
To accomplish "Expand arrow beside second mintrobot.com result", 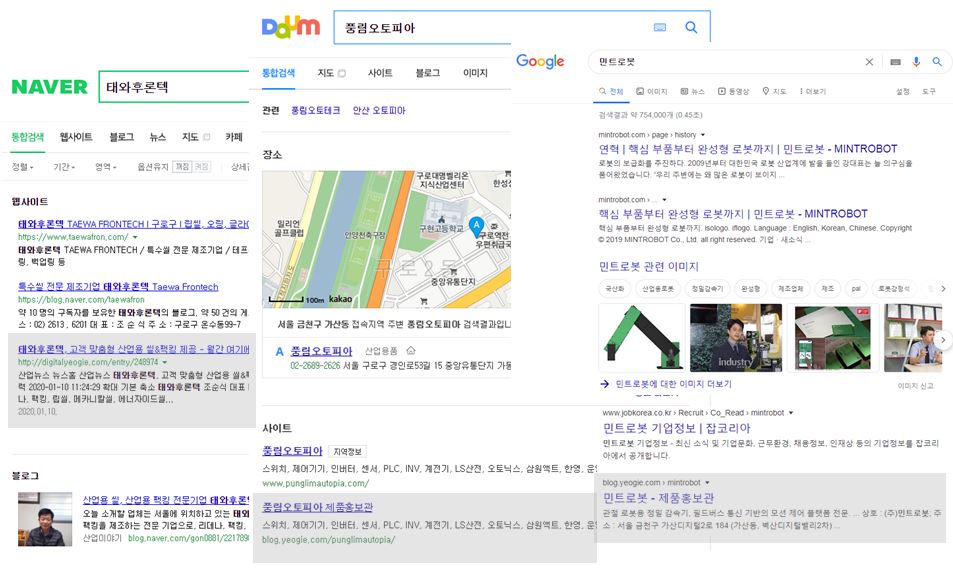I will (x=664, y=200).
